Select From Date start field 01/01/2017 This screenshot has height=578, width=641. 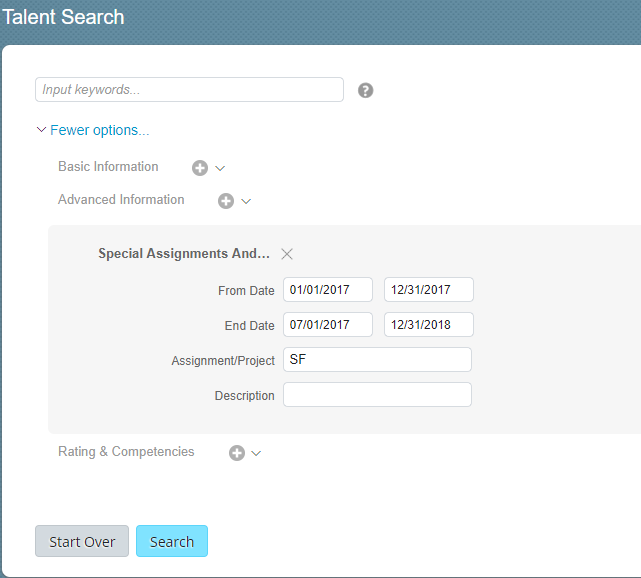pyautogui.click(x=328, y=289)
